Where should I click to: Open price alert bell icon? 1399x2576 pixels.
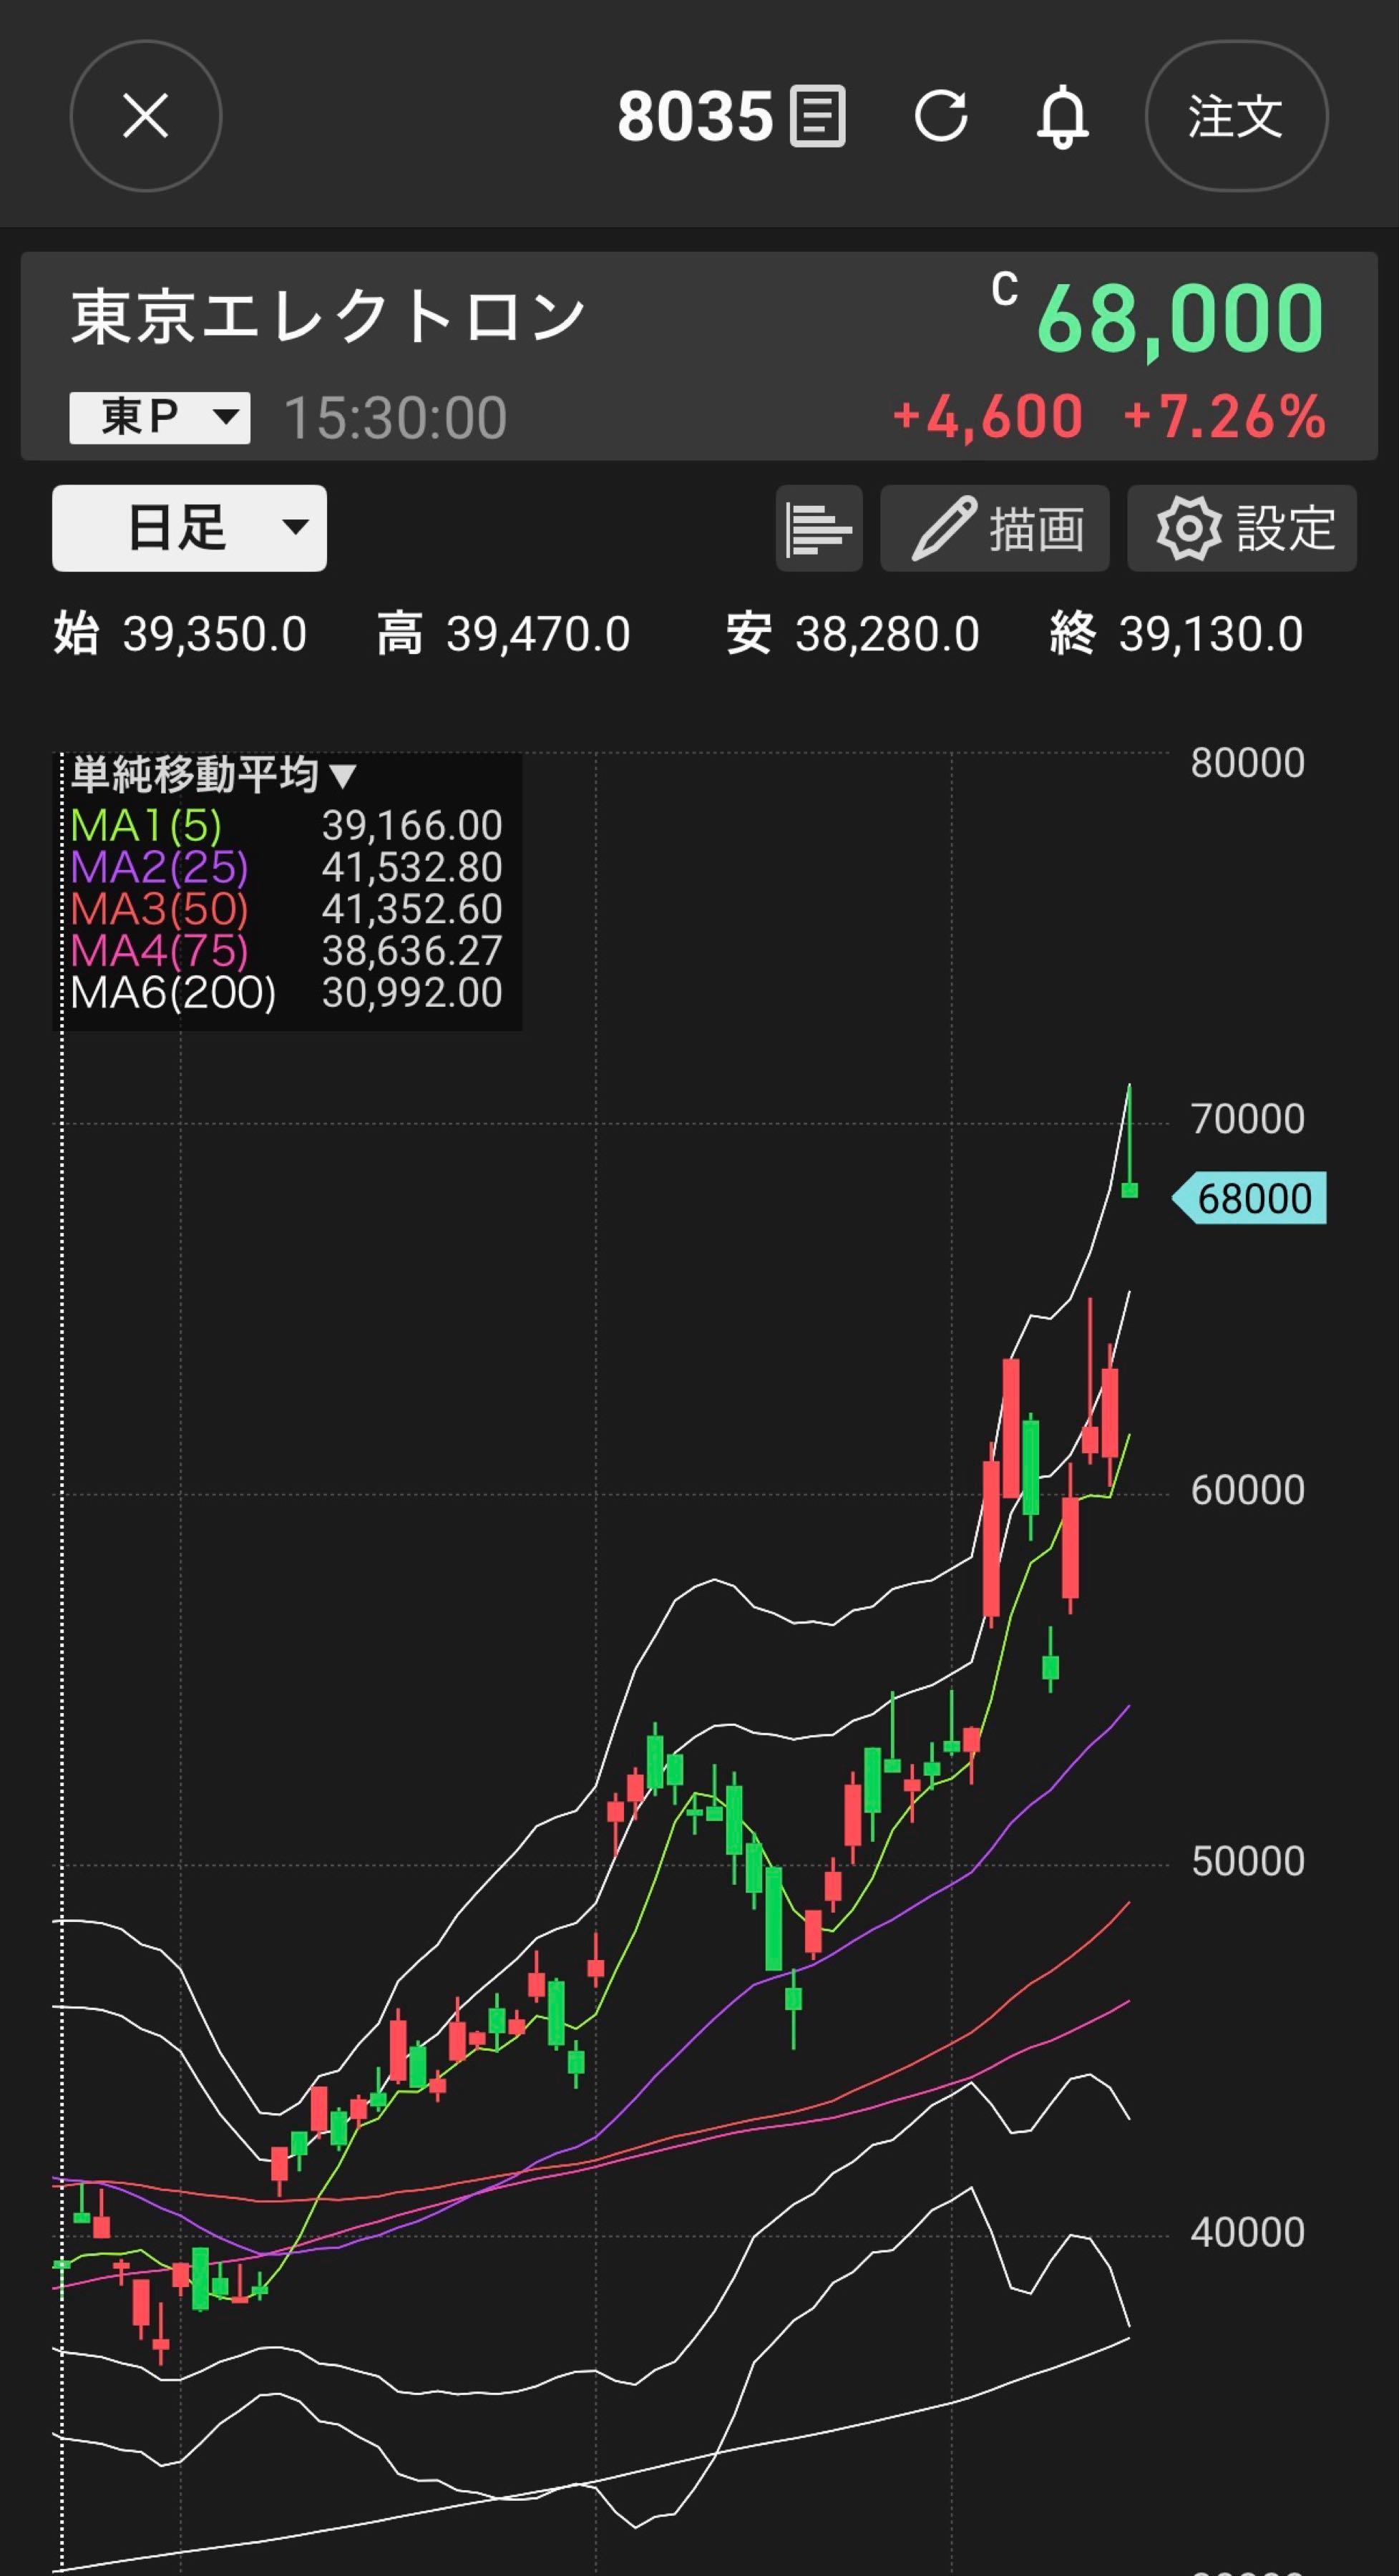click(x=1062, y=117)
